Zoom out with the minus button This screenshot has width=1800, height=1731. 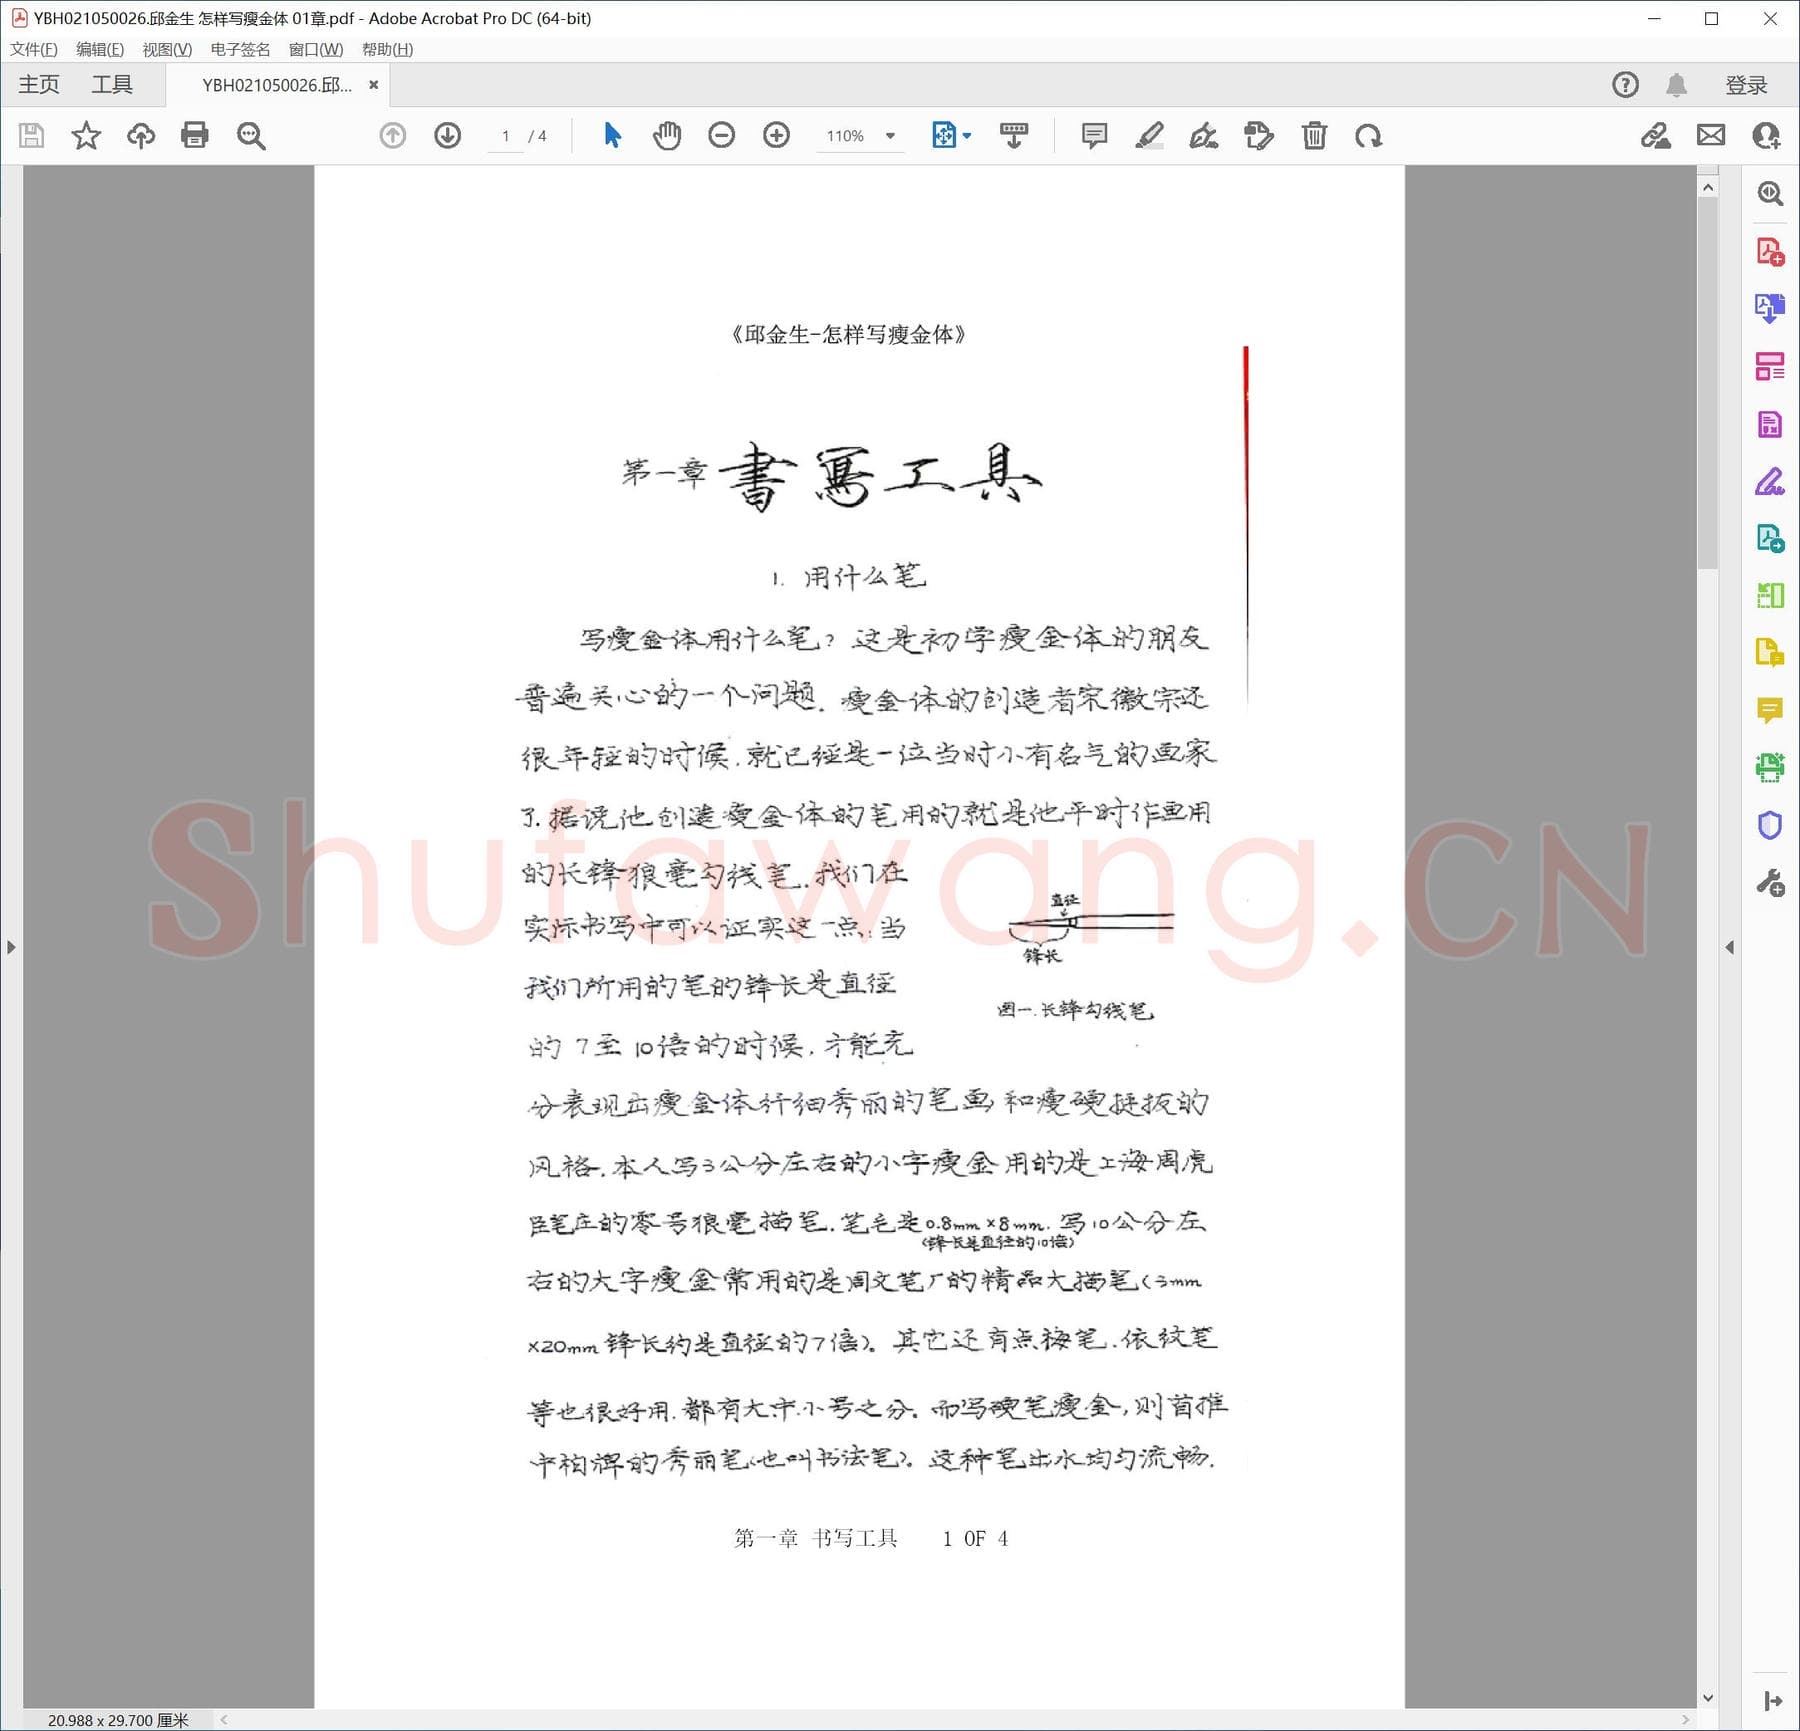(721, 135)
